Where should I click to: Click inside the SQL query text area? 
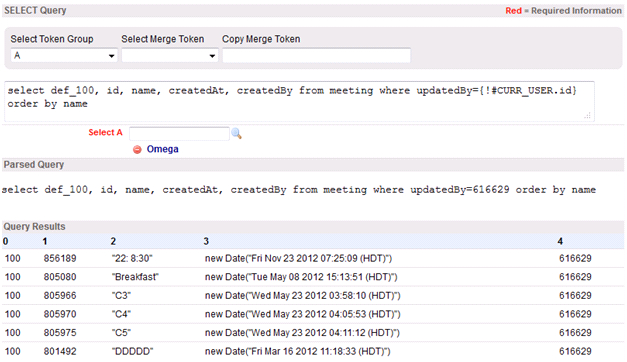coord(299,102)
